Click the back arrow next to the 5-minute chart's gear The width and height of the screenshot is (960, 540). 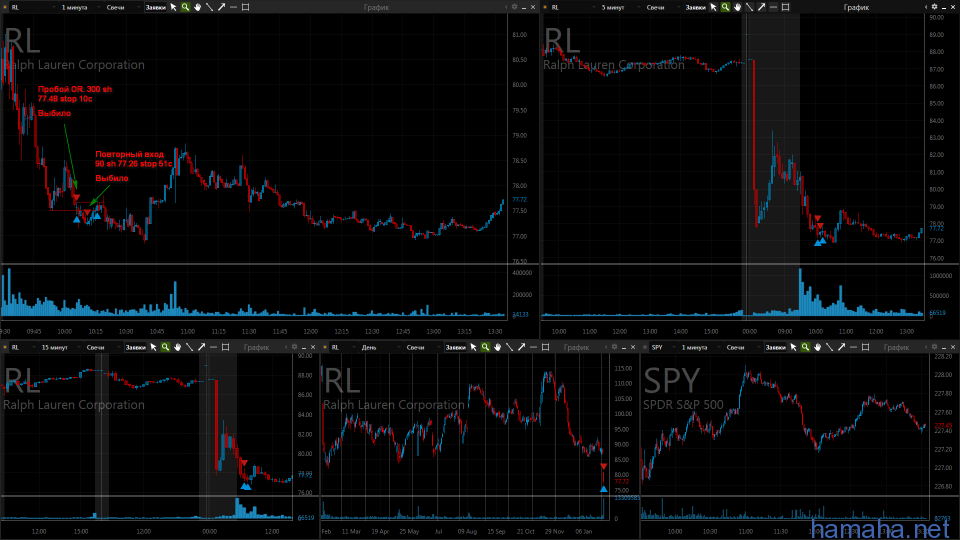(926, 7)
